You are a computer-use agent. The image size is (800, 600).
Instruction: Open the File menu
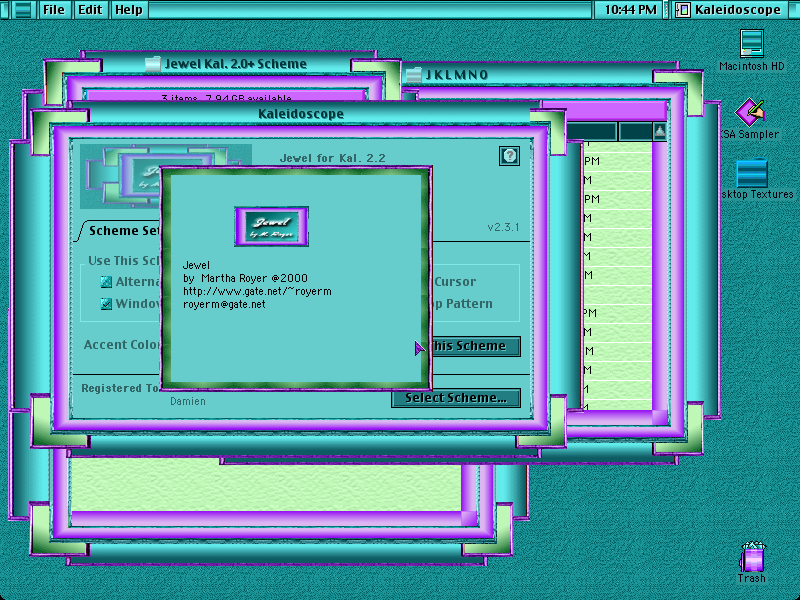[x=54, y=10]
